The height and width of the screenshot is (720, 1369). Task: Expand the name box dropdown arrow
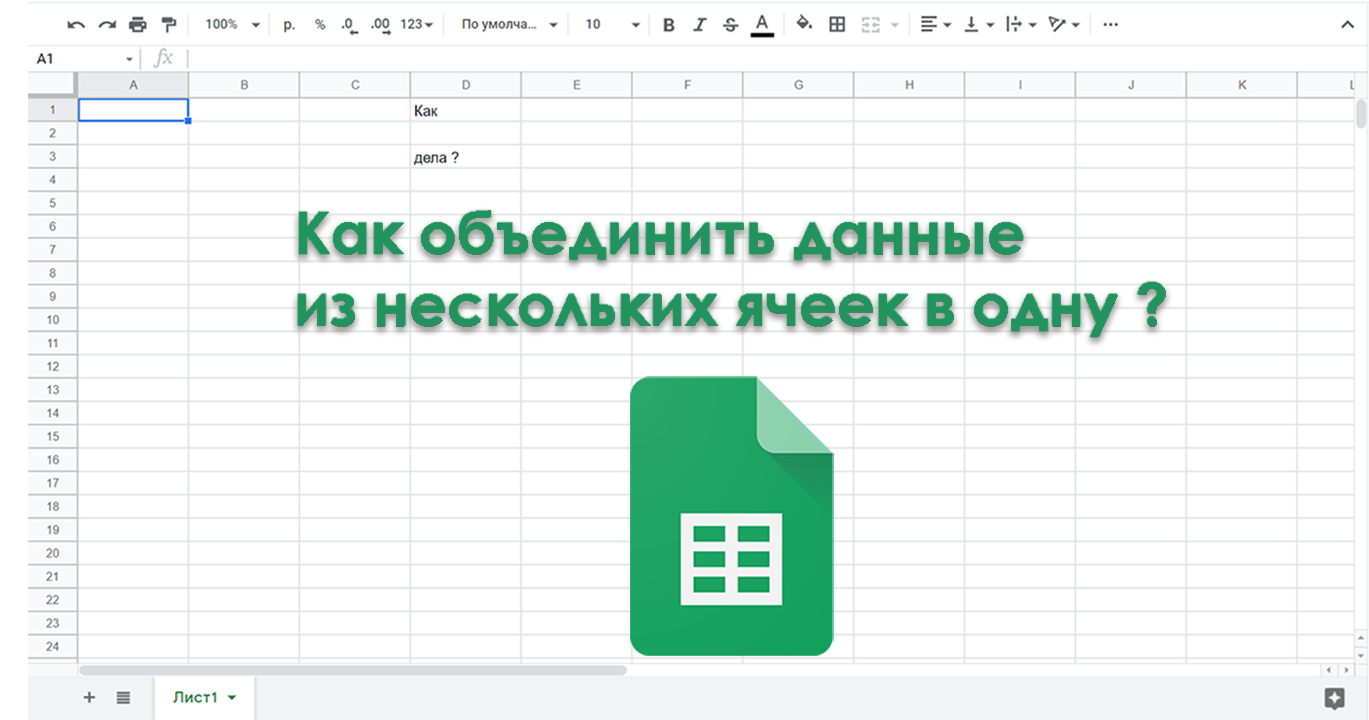click(129, 59)
